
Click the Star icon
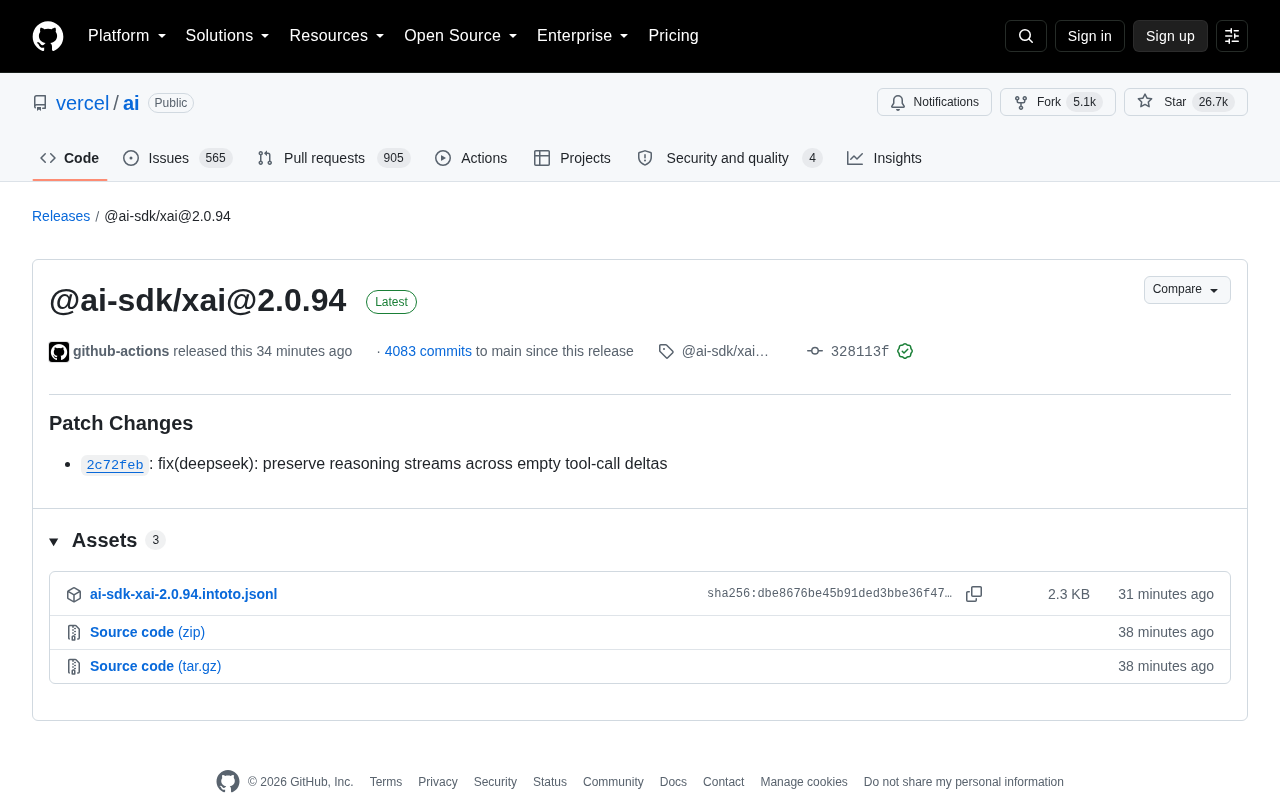(1145, 102)
